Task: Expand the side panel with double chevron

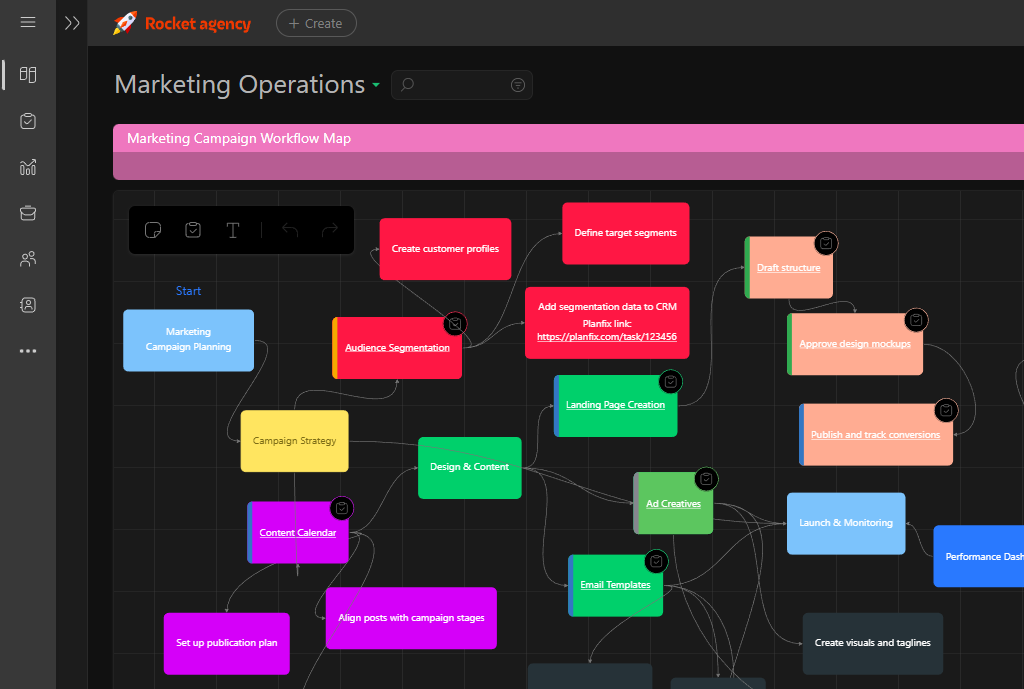Action: pos(72,23)
